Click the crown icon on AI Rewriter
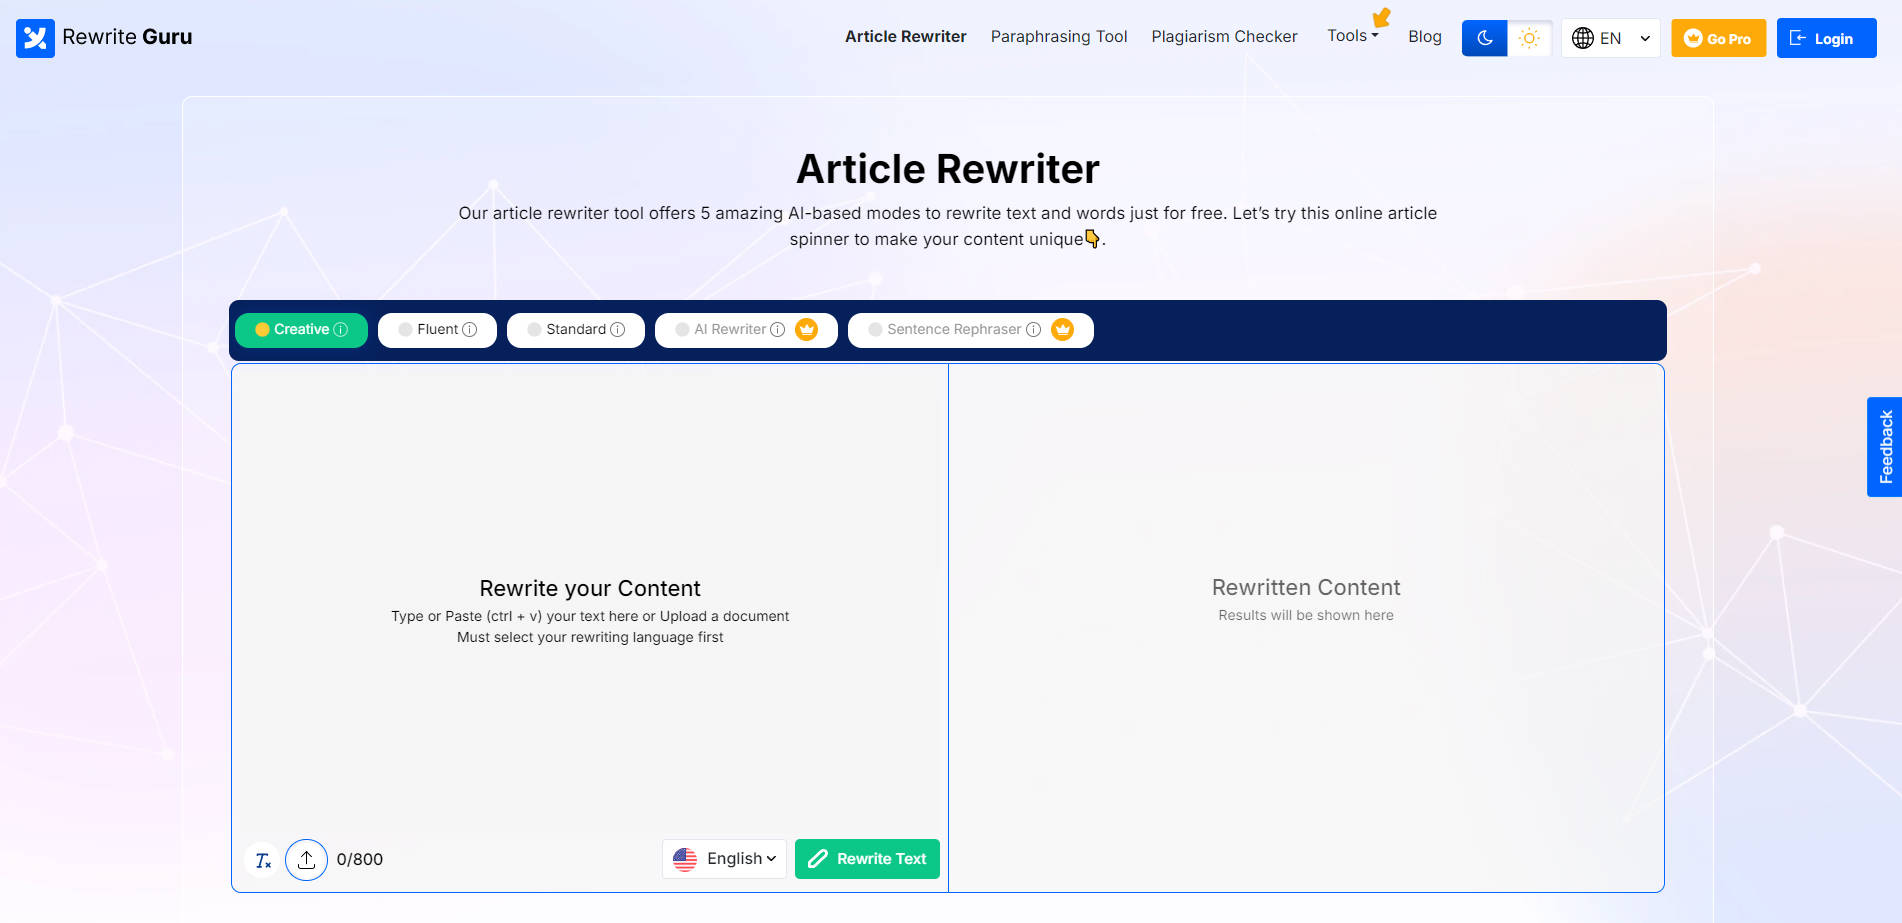 pyautogui.click(x=807, y=329)
